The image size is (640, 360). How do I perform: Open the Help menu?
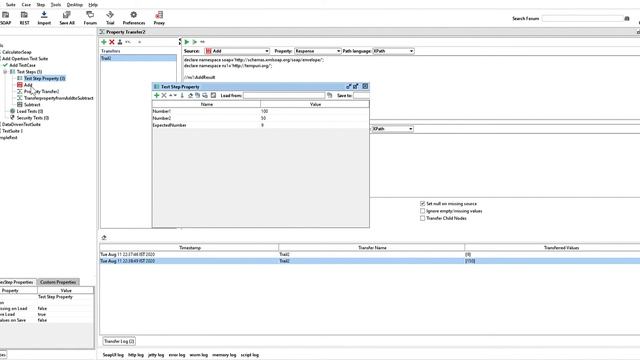[x=93, y=5]
